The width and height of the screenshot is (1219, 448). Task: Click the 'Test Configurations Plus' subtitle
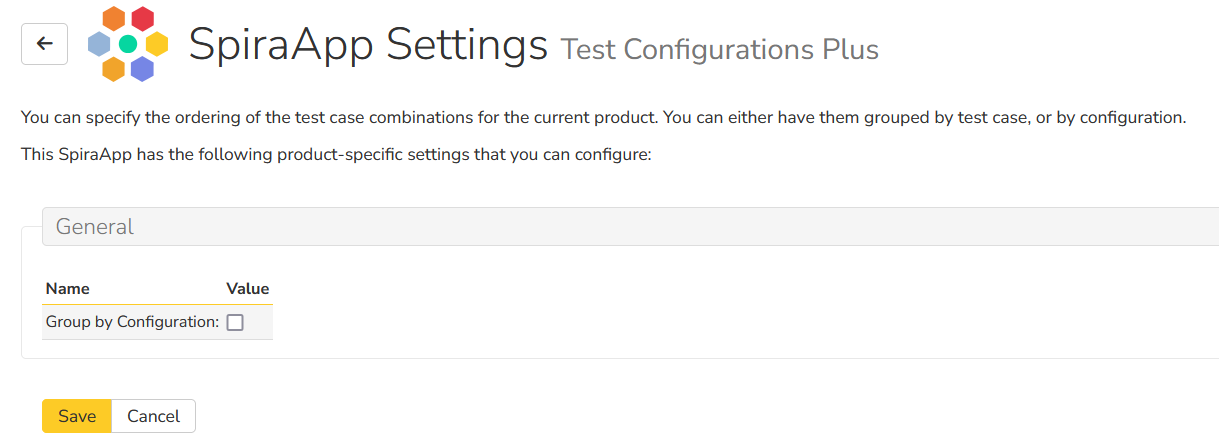point(719,50)
